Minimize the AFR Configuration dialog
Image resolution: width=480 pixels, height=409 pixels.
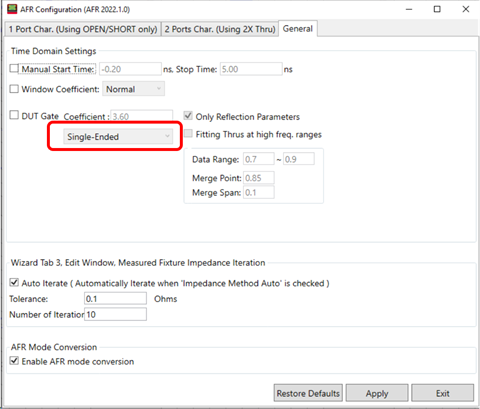tap(409, 9)
